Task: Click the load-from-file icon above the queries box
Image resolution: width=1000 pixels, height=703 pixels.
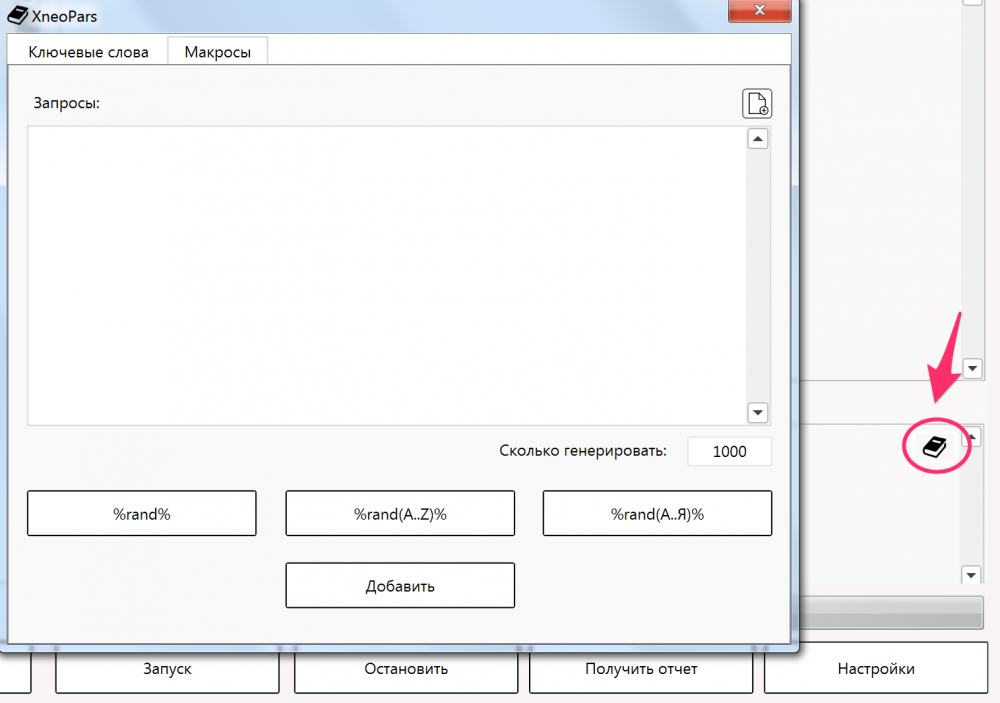Action: pos(757,103)
